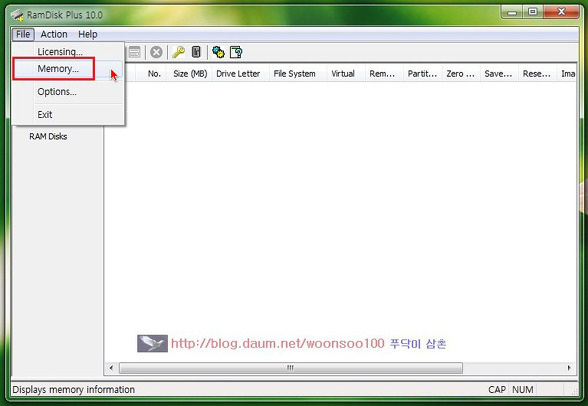Click the RamDisk Plus title bar icon
Image resolution: width=588 pixels, height=406 pixels.
click(x=17, y=15)
